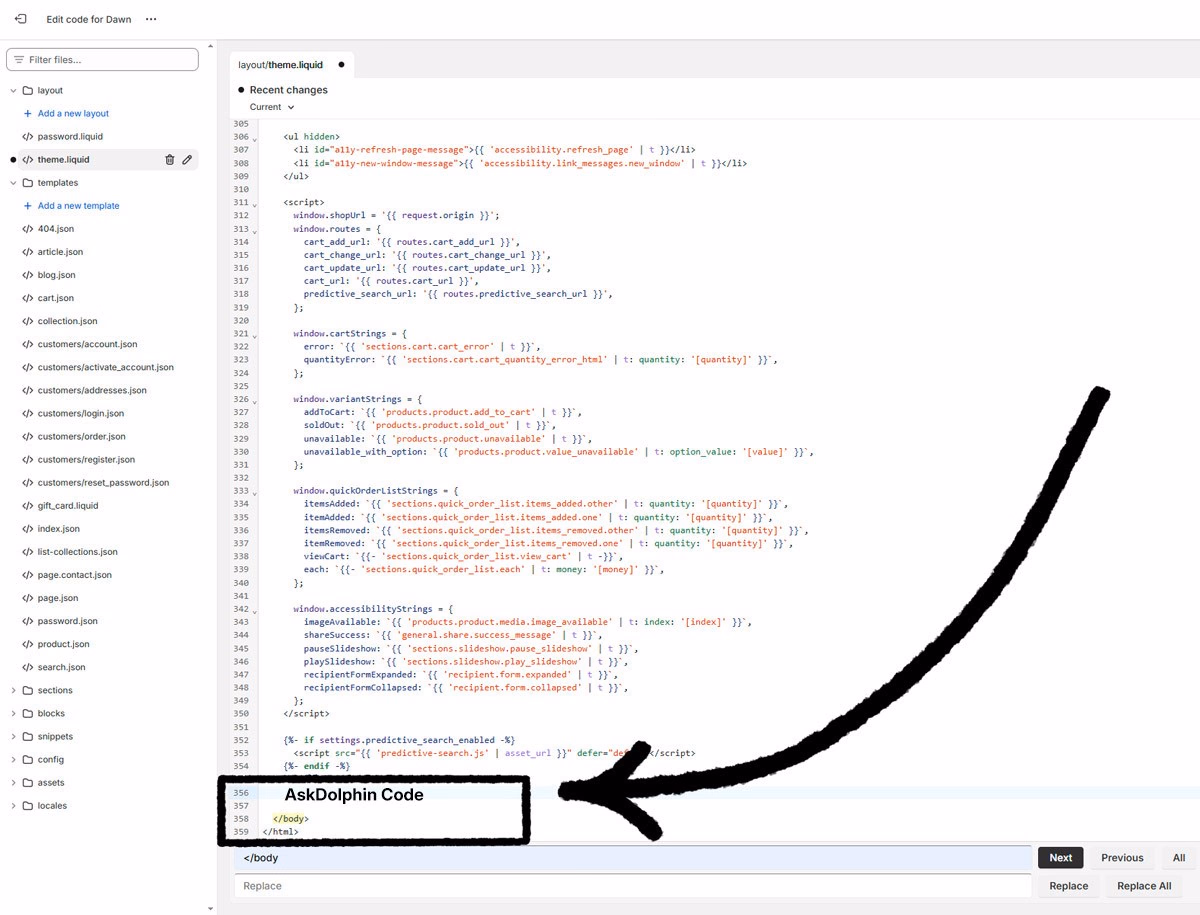Open page.contact.json file
Image resolution: width=1200 pixels, height=915 pixels.
(x=75, y=573)
